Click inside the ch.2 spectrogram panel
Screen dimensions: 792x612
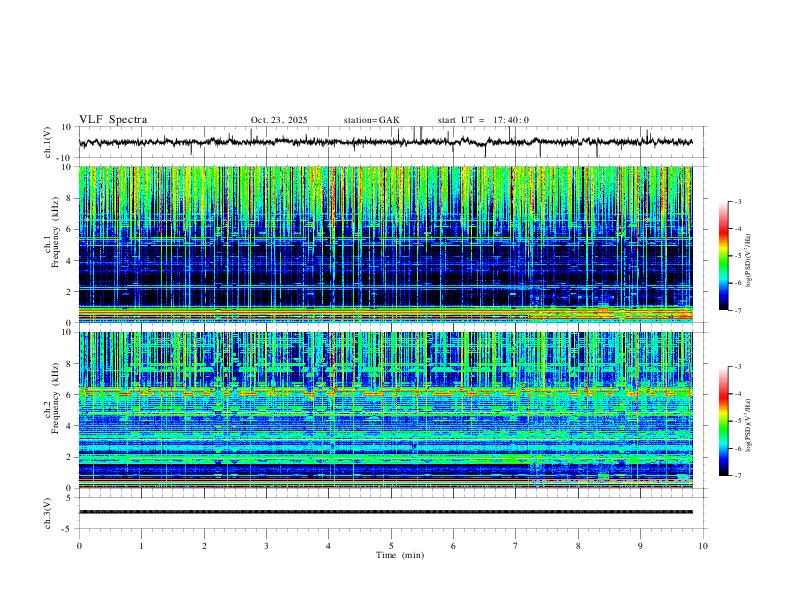385,410
